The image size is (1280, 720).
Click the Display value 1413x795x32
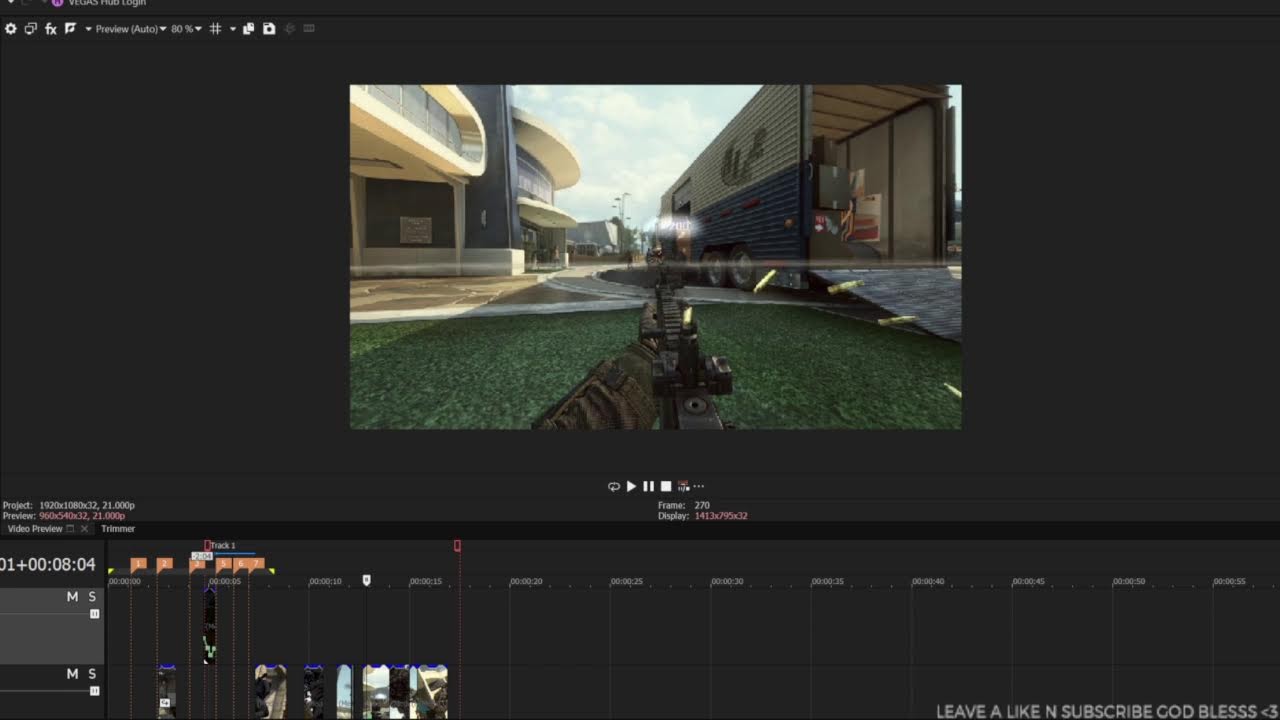coord(721,516)
